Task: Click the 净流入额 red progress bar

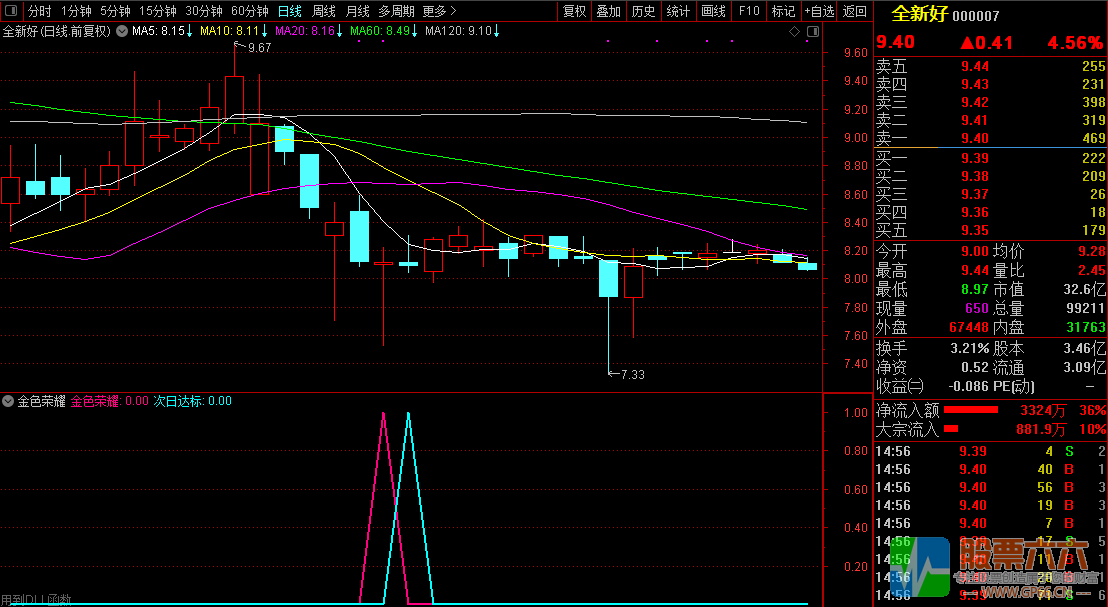Action: click(971, 410)
